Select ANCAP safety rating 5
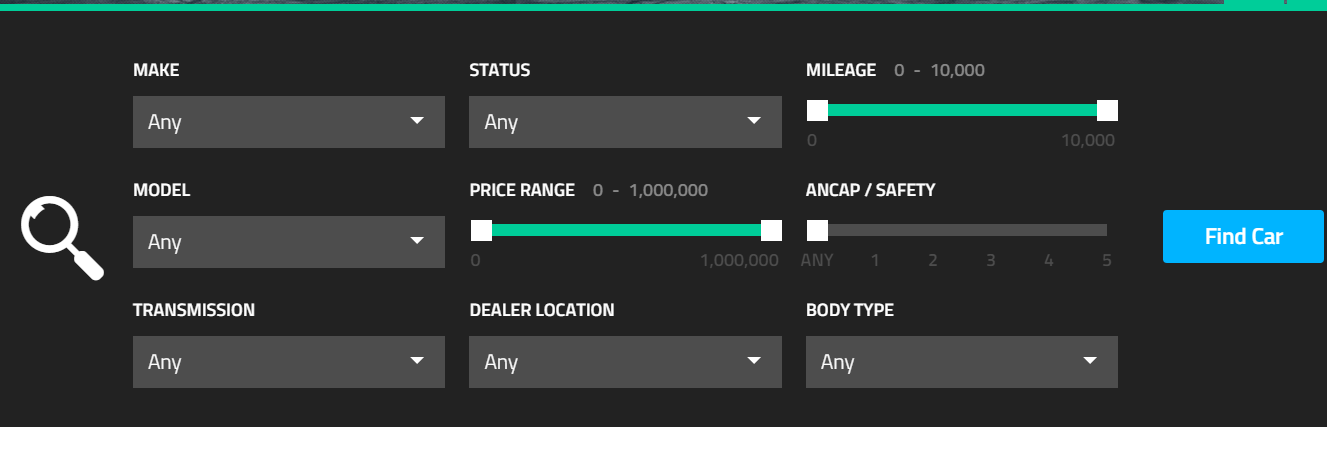Image resolution: width=1327 pixels, height=460 pixels. click(1107, 261)
